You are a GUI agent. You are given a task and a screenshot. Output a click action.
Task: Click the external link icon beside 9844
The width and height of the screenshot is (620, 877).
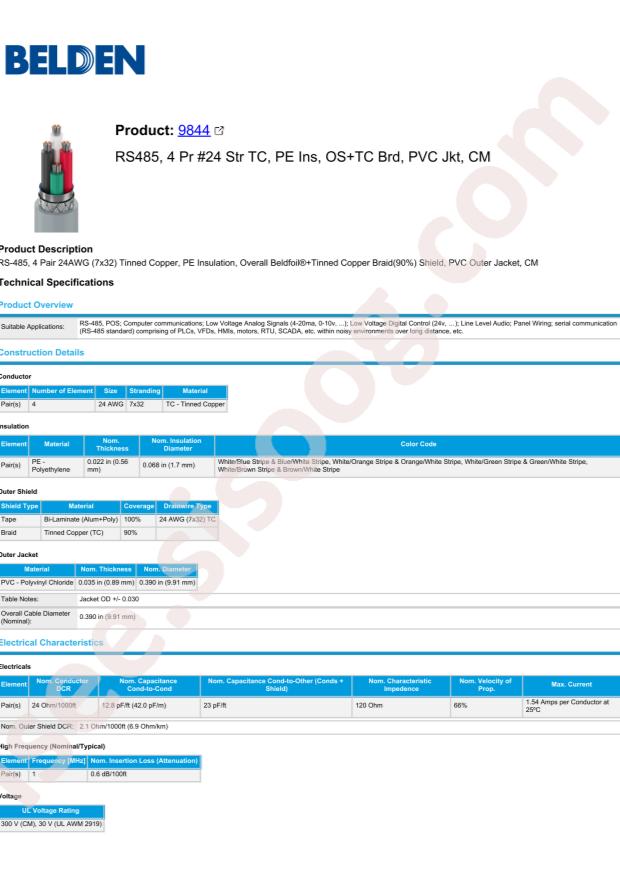click(219, 131)
